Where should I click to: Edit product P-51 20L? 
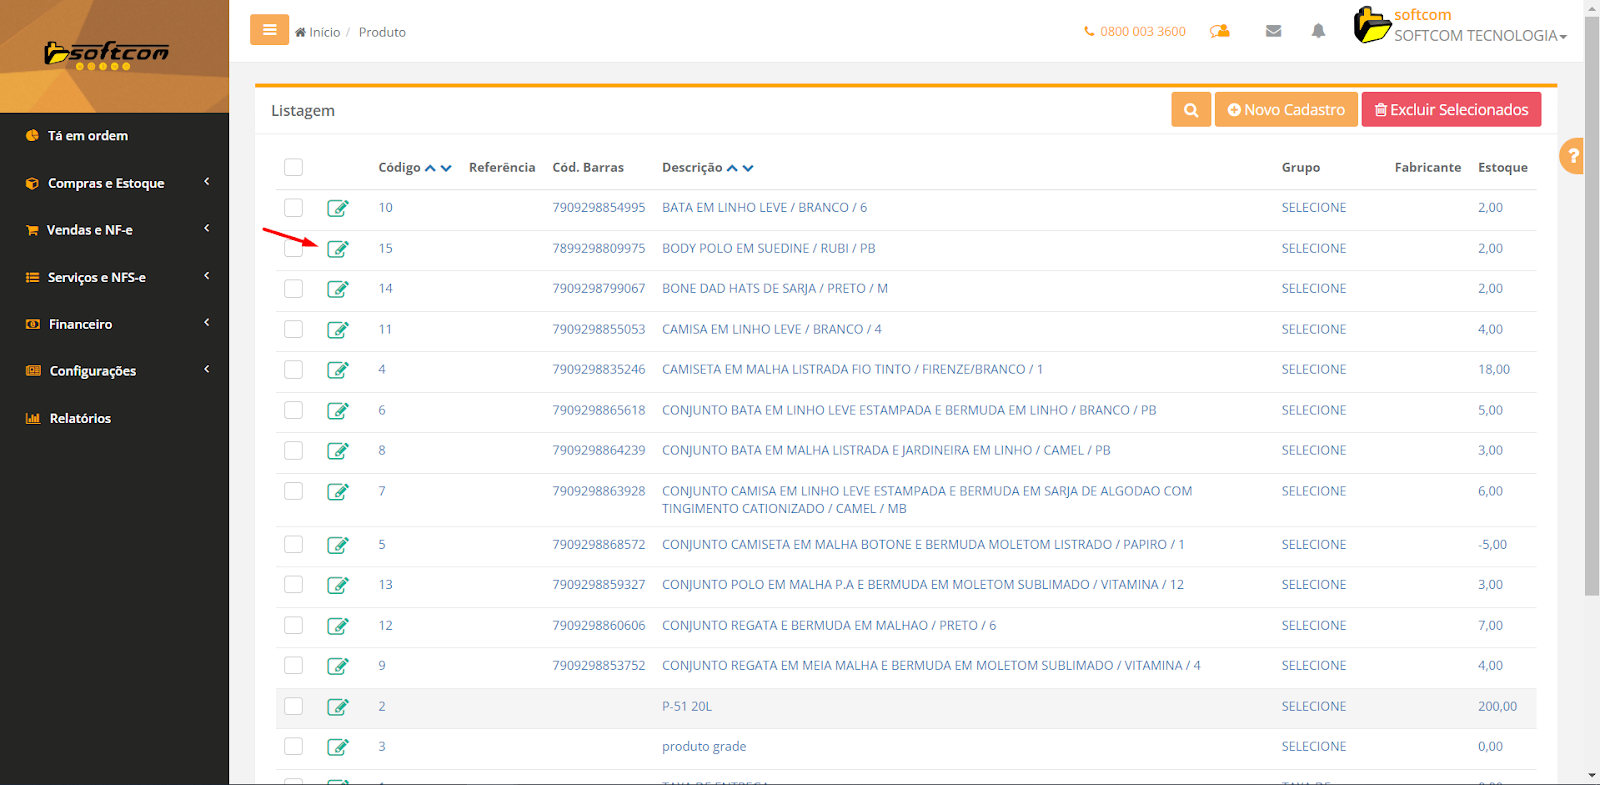[338, 707]
